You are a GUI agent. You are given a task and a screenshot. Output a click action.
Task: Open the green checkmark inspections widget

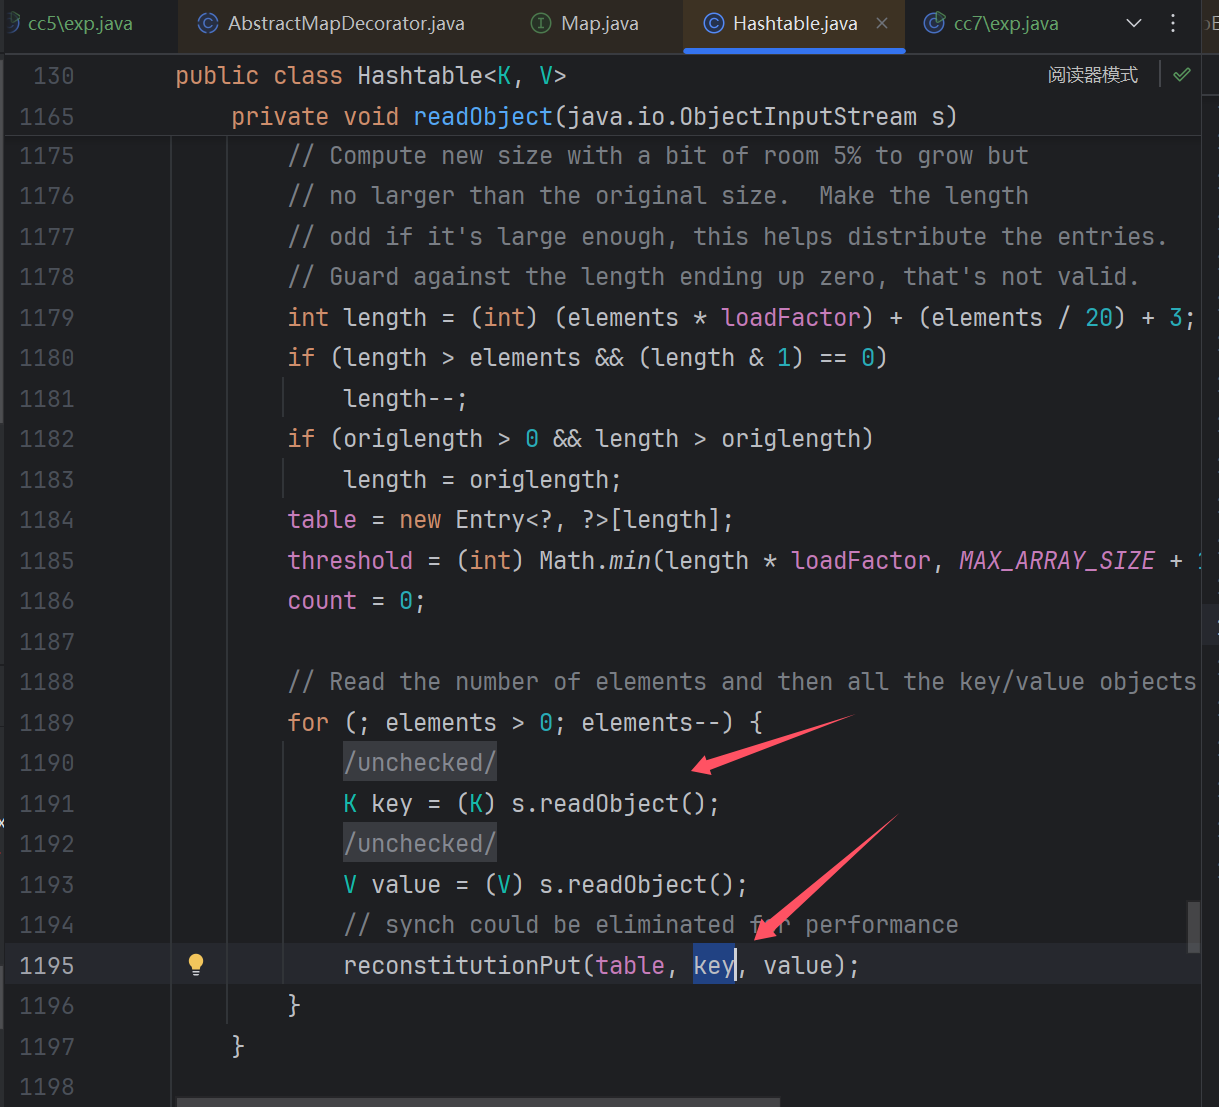pos(1182,75)
